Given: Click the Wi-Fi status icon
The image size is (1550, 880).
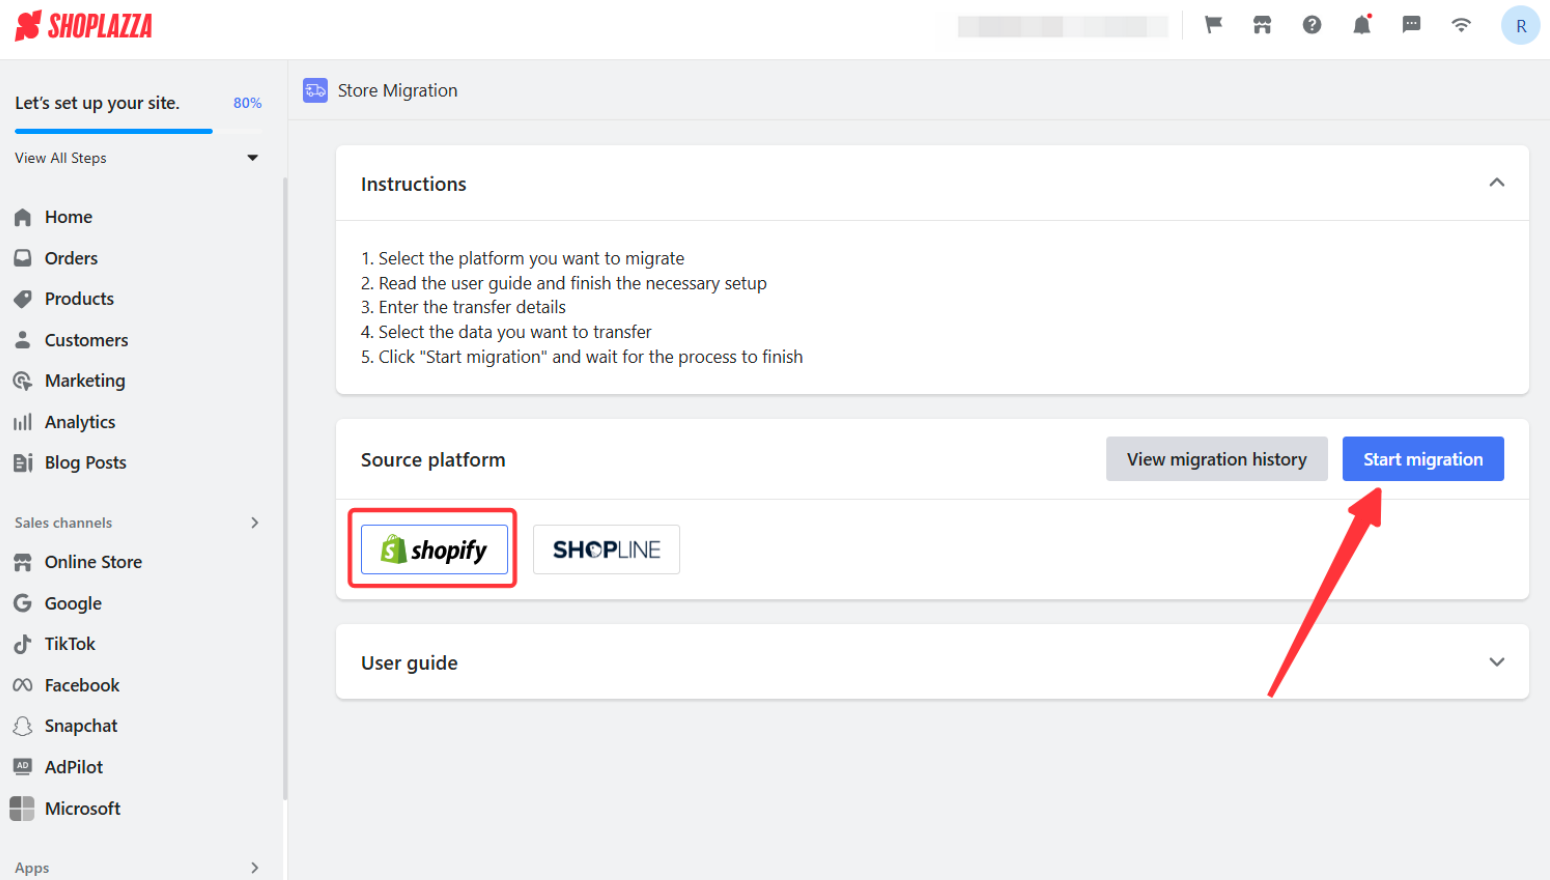Looking at the screenshot, I should (x=1461, y=25).
